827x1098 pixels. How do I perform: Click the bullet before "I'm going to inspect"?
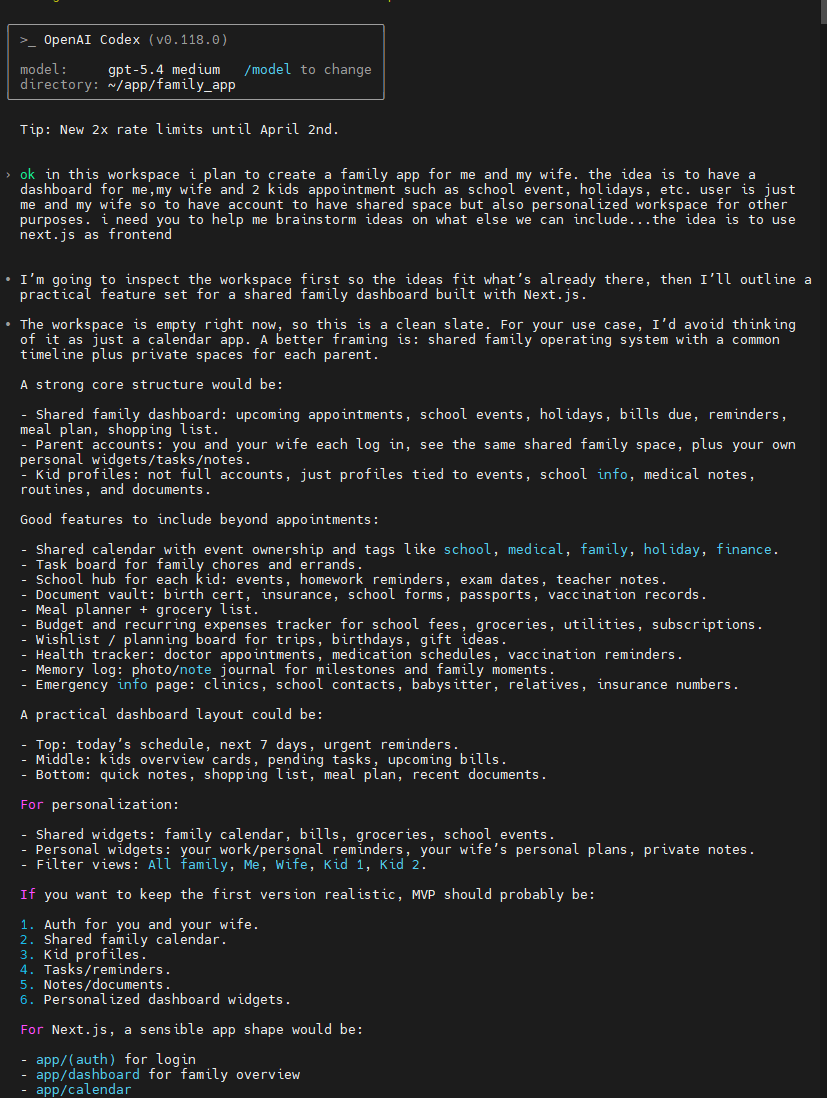pos(8,280)
